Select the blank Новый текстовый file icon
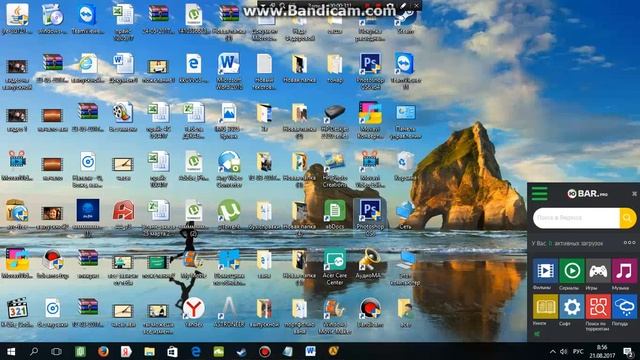Image resolution: width=640 pixels, height=360 pixels. click(x=264, y=71)
